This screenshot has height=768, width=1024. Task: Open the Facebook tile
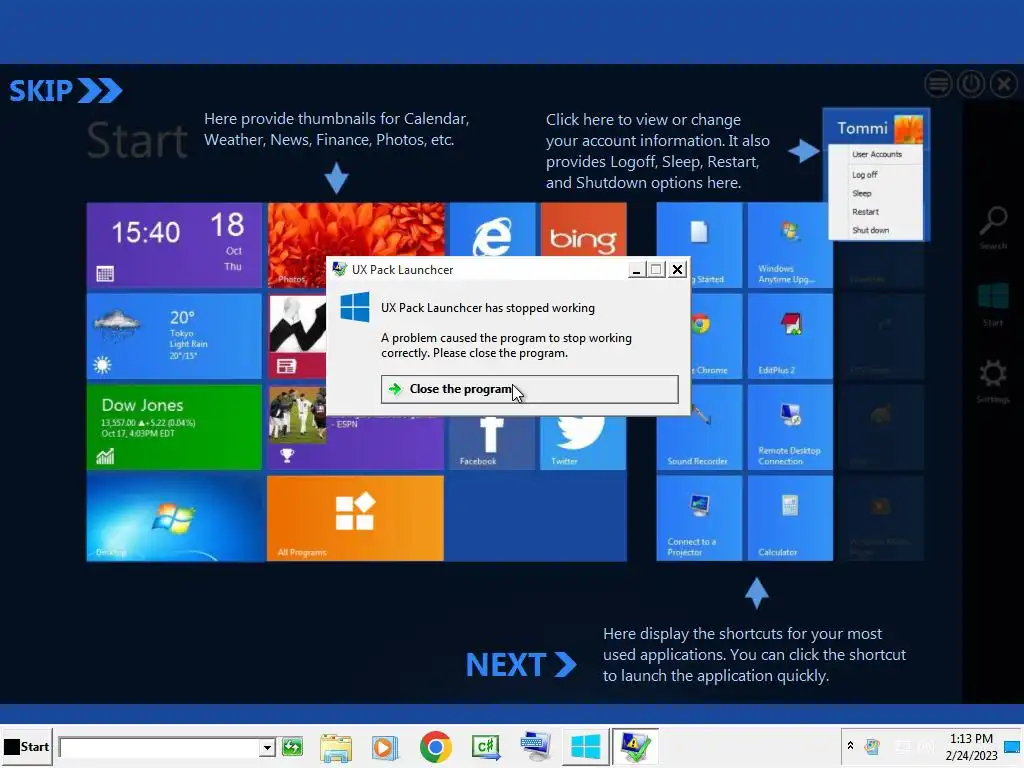tap(492, 443)
